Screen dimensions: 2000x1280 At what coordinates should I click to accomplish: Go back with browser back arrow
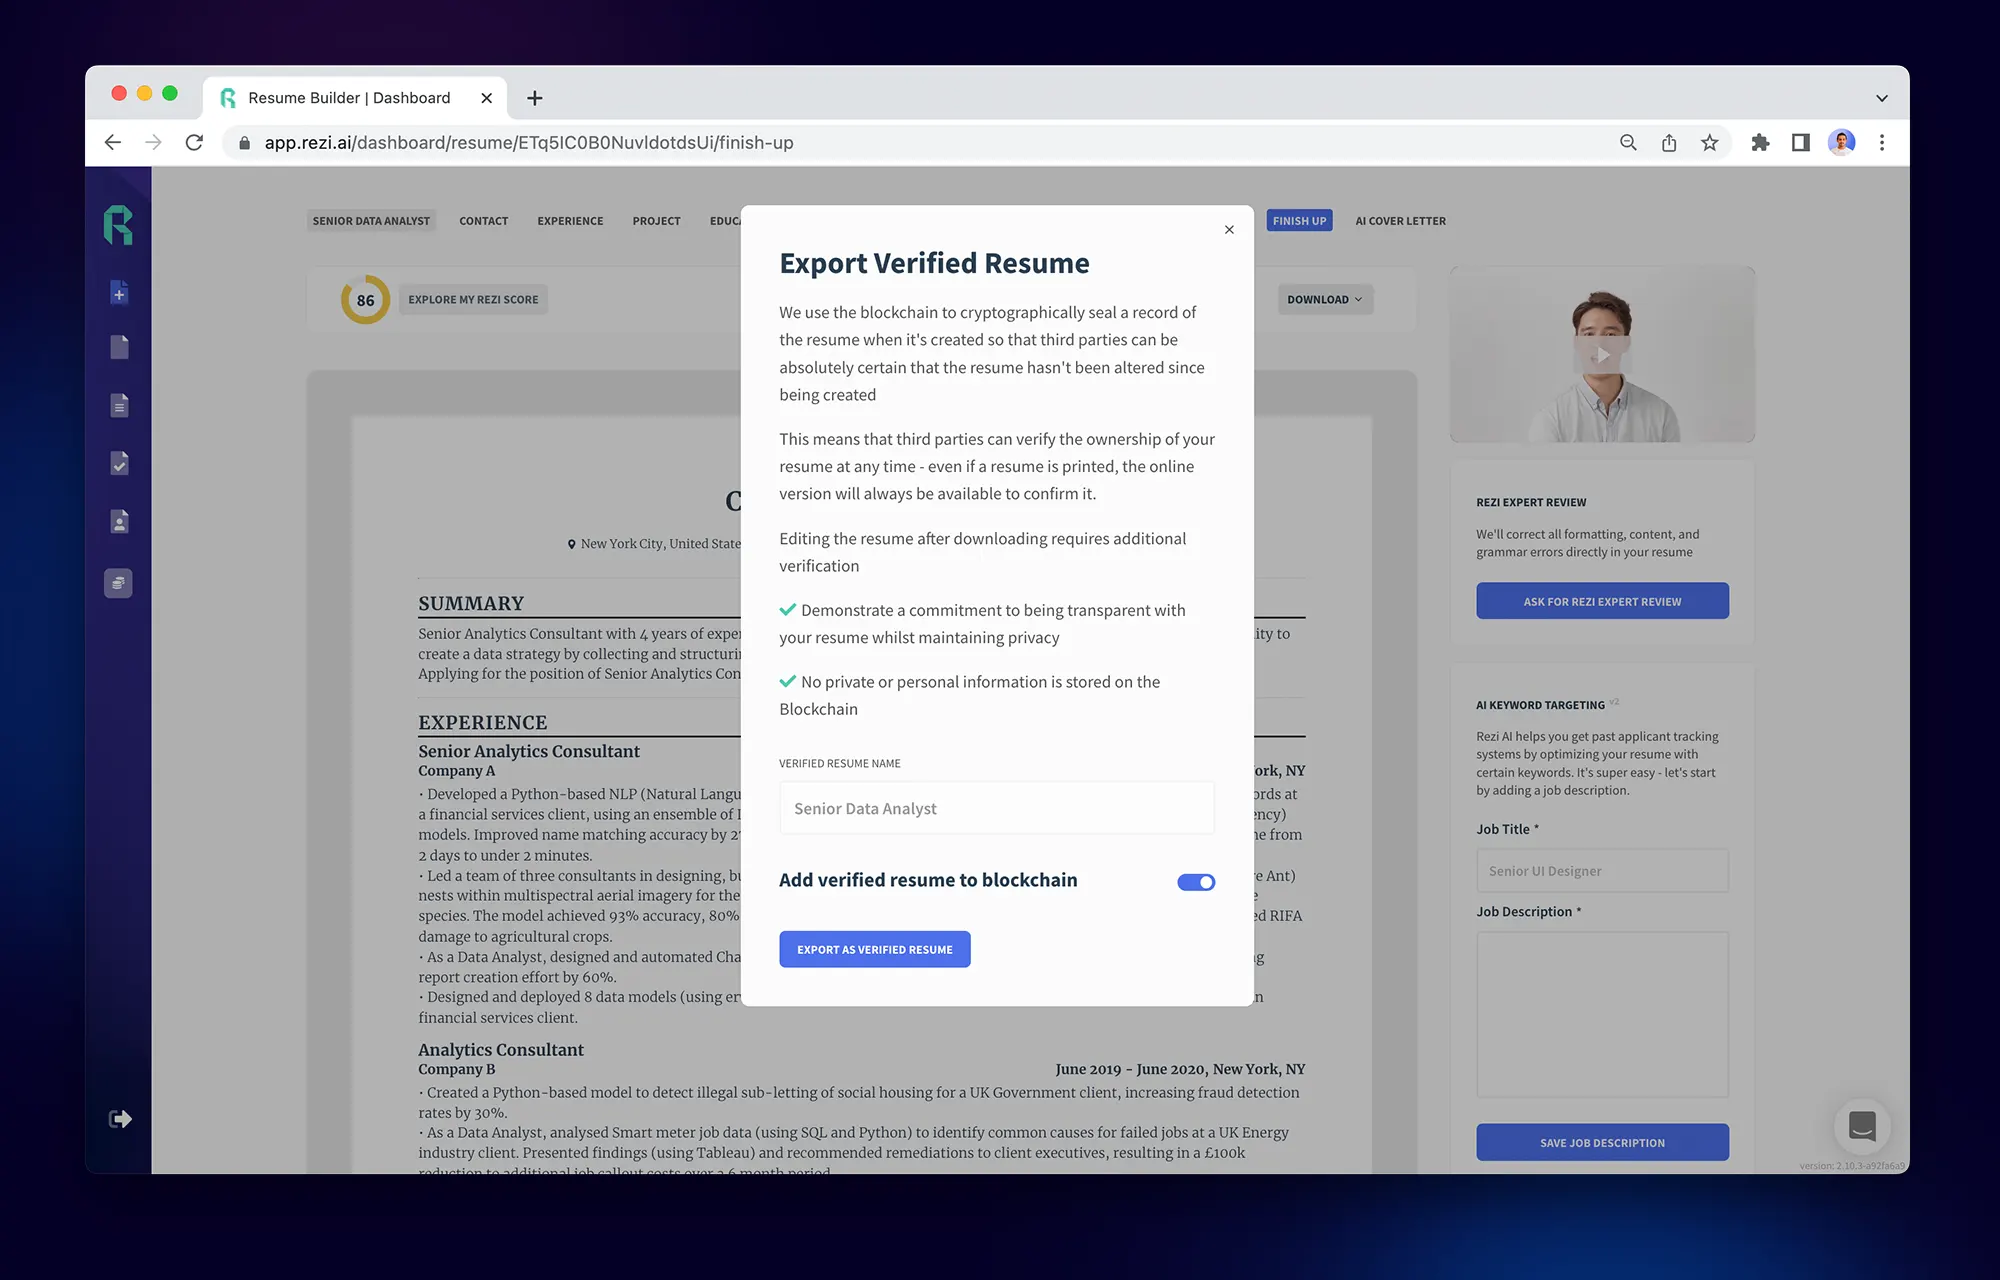click(x=113, y=143)
